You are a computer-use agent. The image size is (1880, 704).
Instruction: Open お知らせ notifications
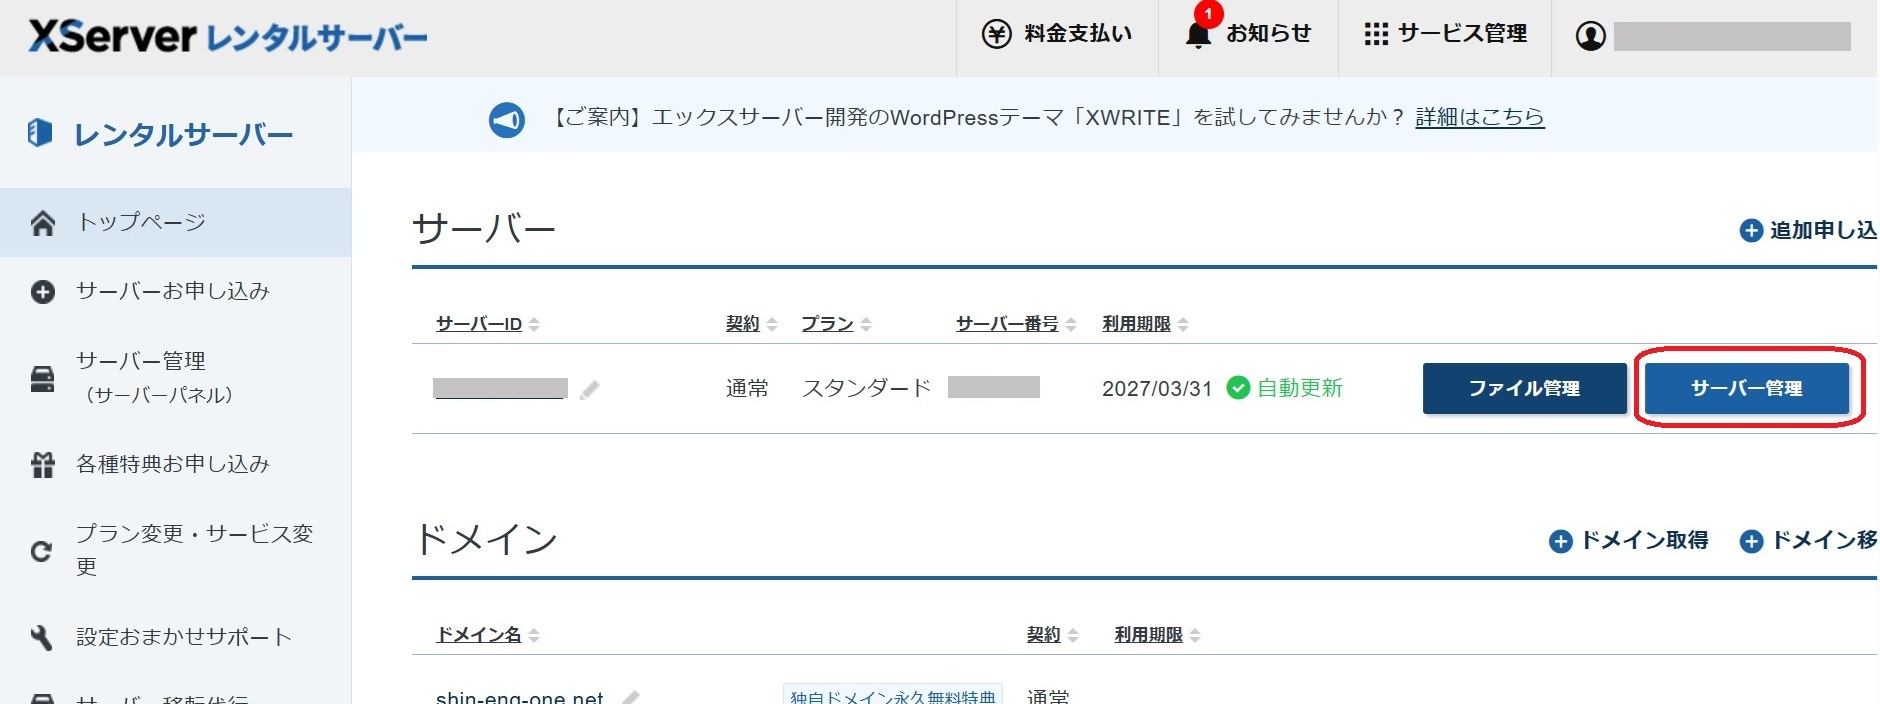[x=1248, y=34]
